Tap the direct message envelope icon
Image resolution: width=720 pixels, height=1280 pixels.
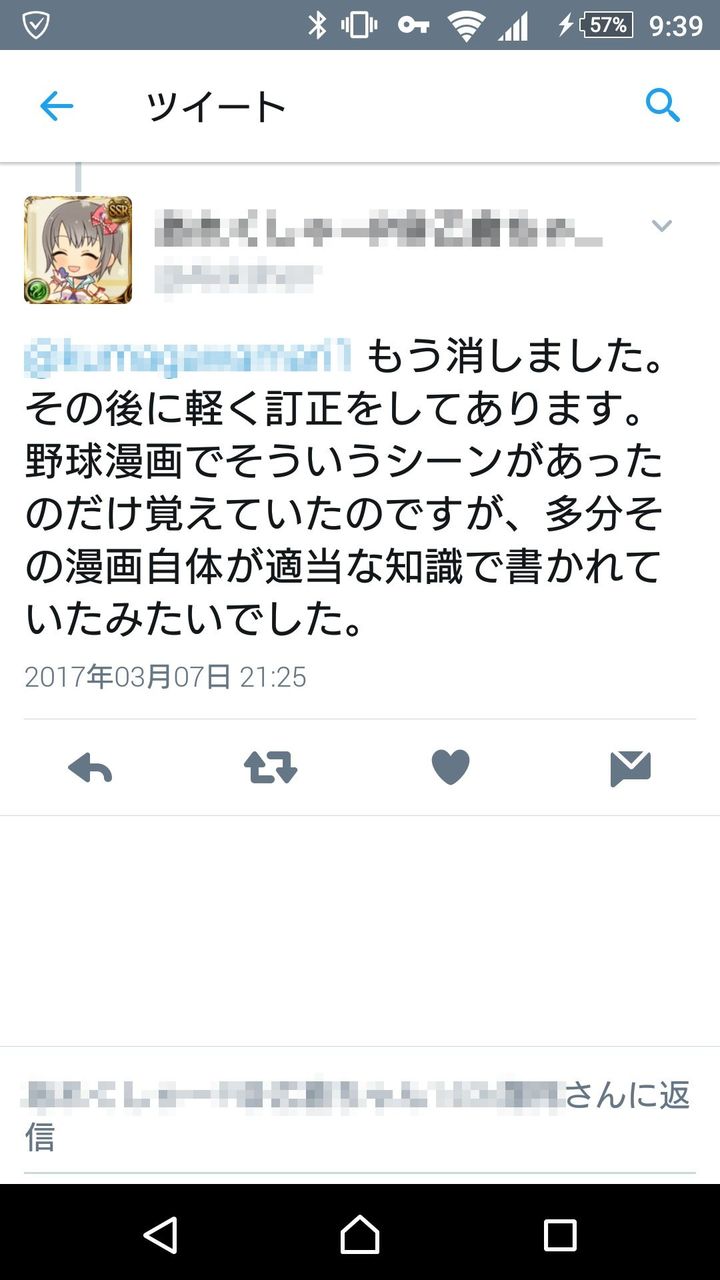tap(630, 768)
